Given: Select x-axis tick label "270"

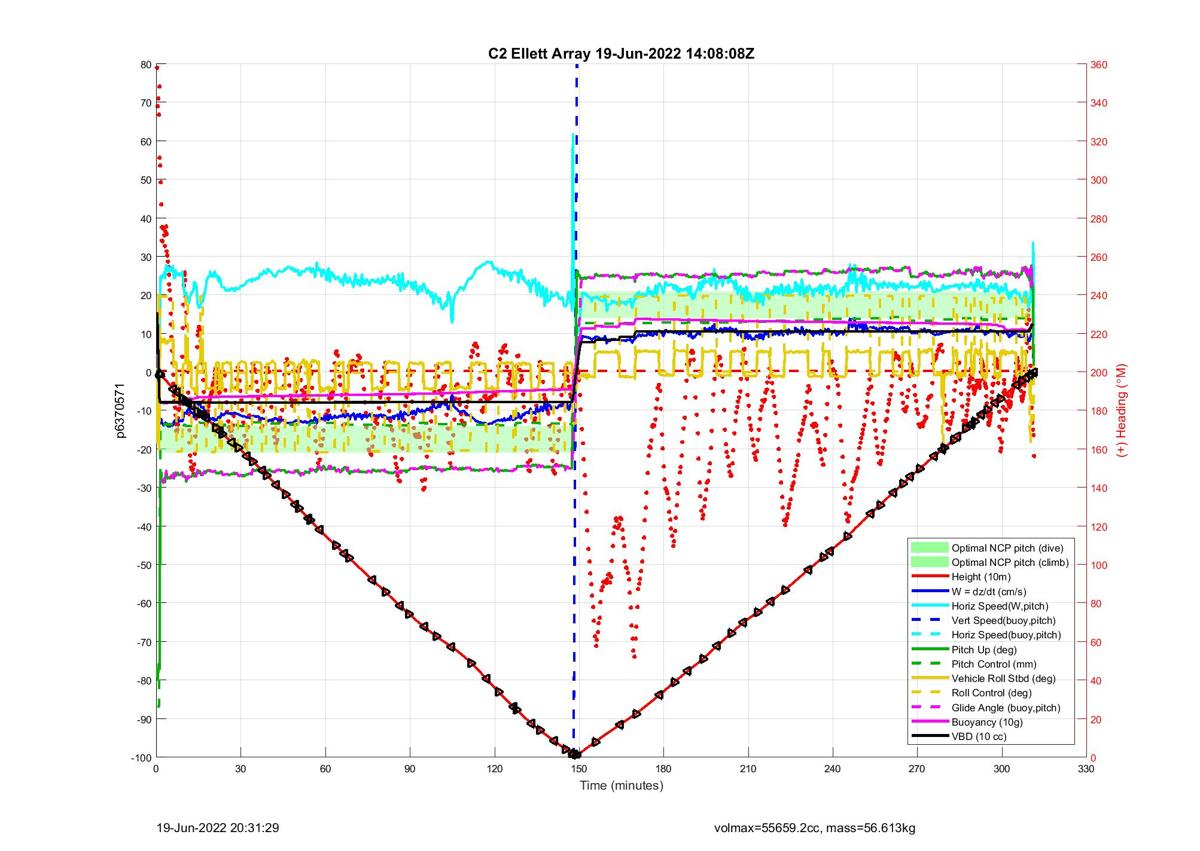Looking at the screenshot, I should tap(917, 768).
